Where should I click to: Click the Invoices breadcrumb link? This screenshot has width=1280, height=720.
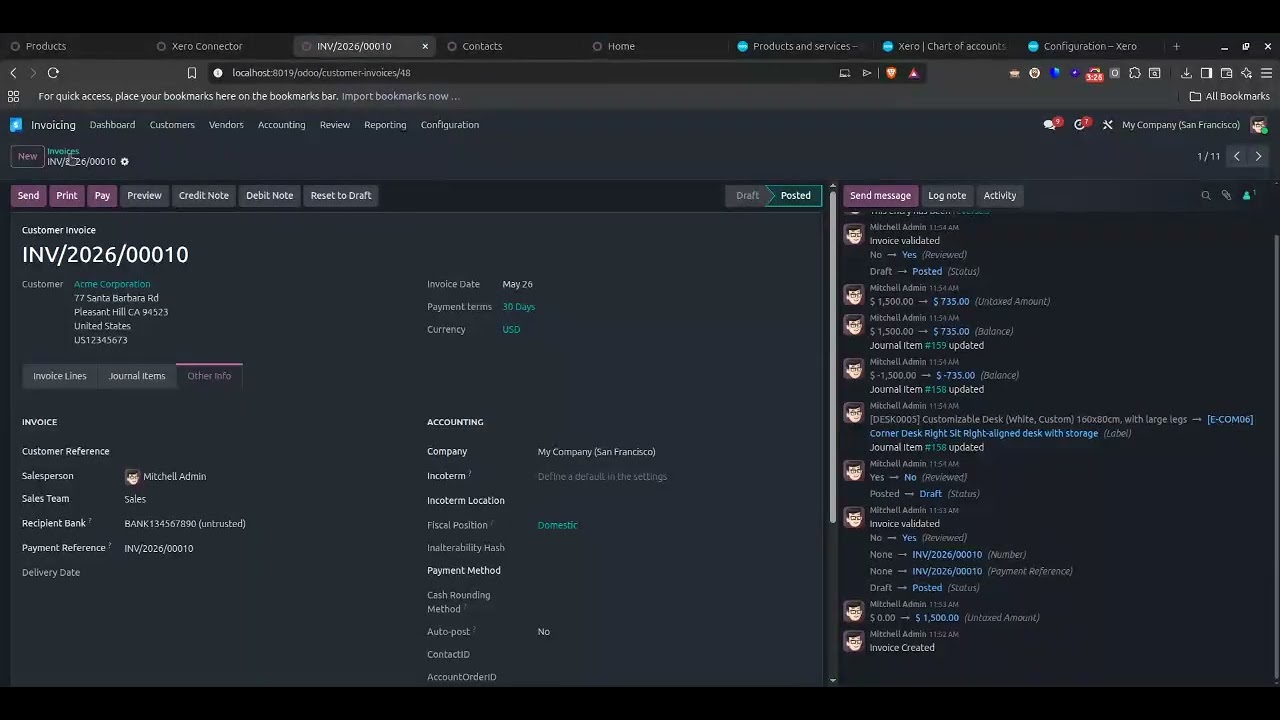pyautogui.click(x=63, y=151)
